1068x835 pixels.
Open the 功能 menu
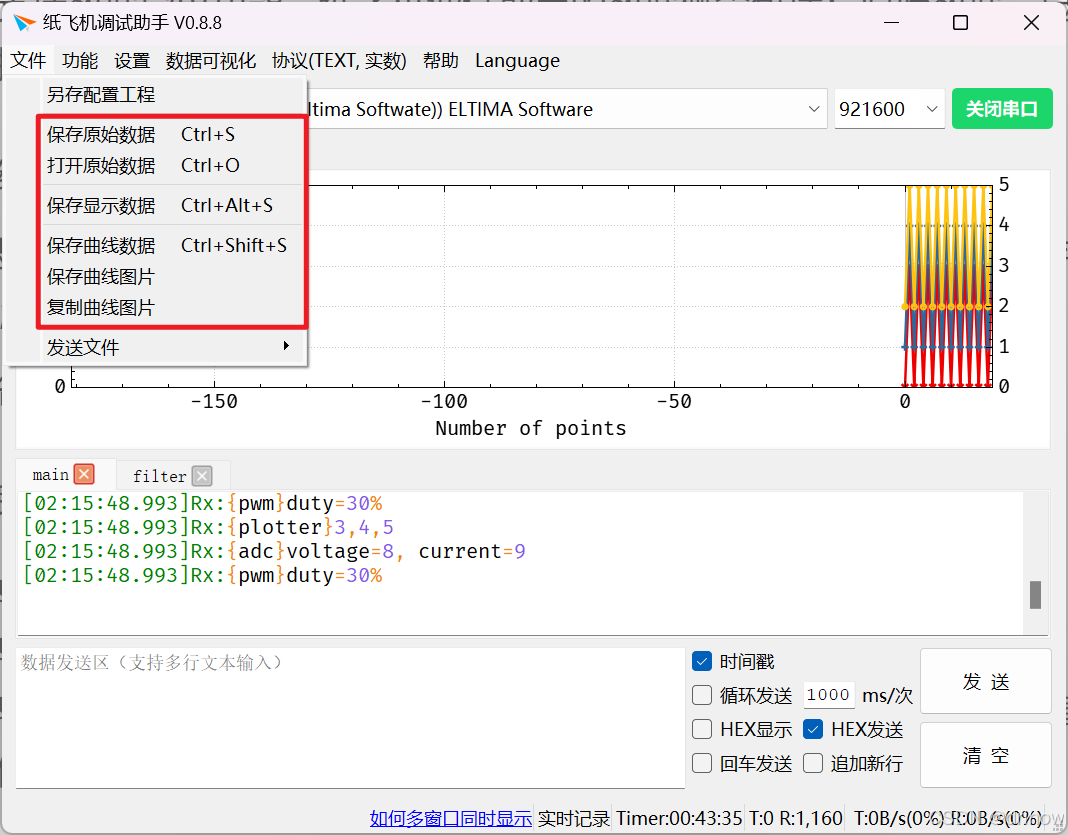click(x=80, y=61)
